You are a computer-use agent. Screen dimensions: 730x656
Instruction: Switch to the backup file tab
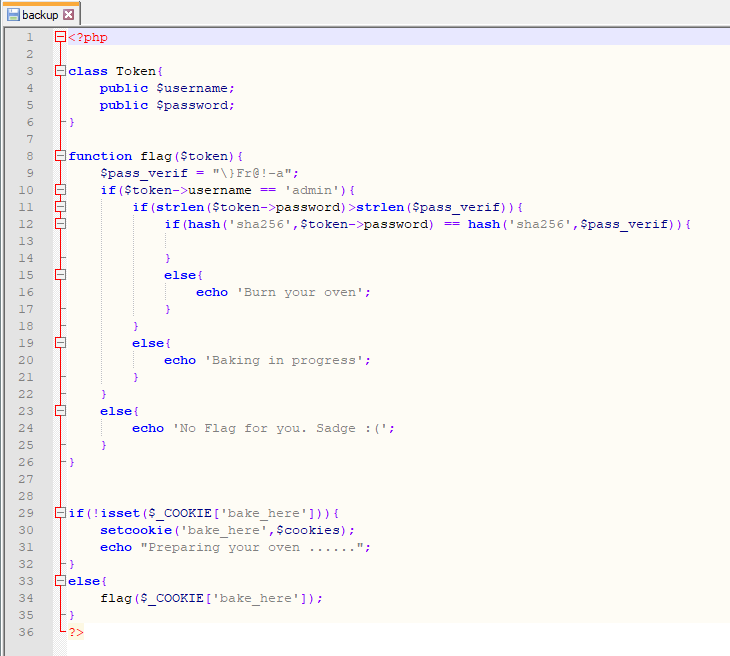[x=40, y=15]
